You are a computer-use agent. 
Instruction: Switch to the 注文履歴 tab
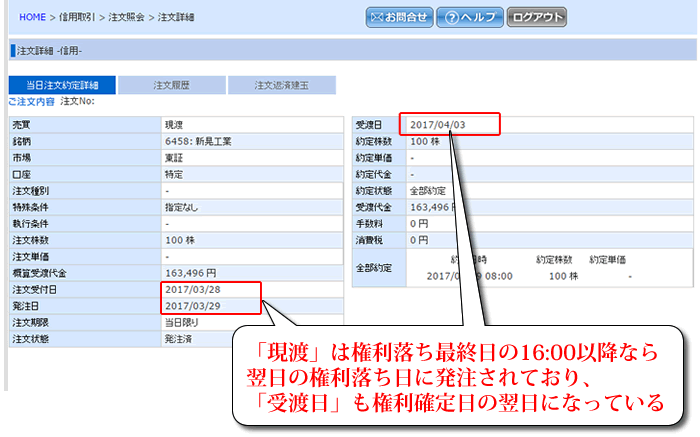click(170, 86)
